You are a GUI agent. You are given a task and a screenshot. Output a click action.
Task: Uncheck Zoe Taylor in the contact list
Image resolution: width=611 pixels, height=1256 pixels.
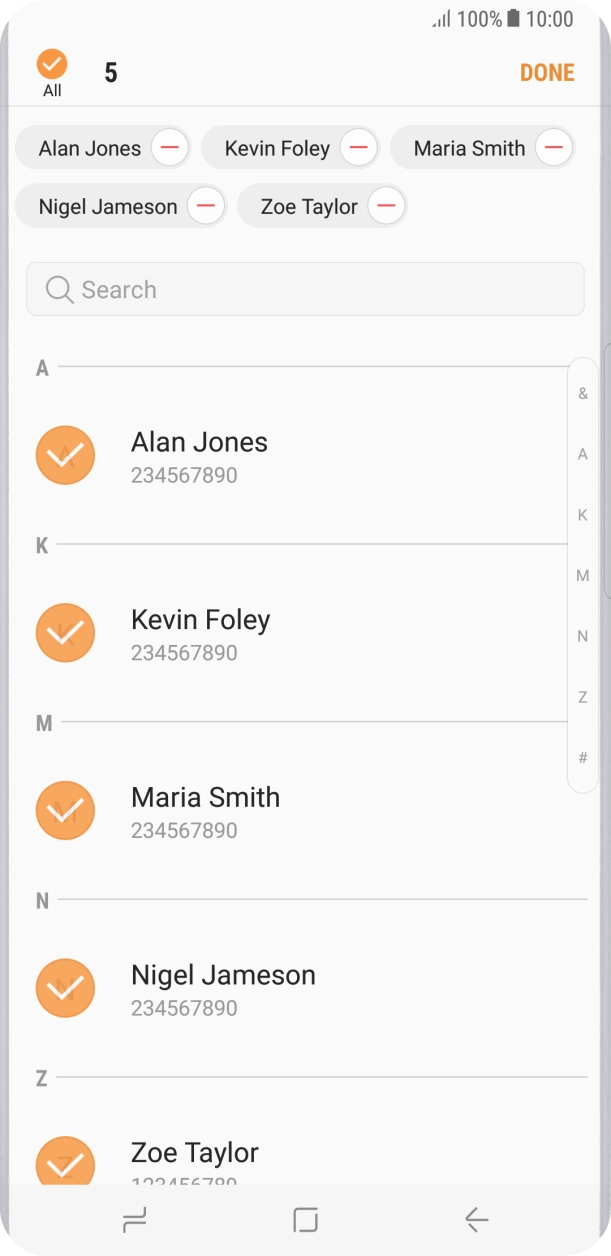pyautogui.click(x=65, y=1163)
